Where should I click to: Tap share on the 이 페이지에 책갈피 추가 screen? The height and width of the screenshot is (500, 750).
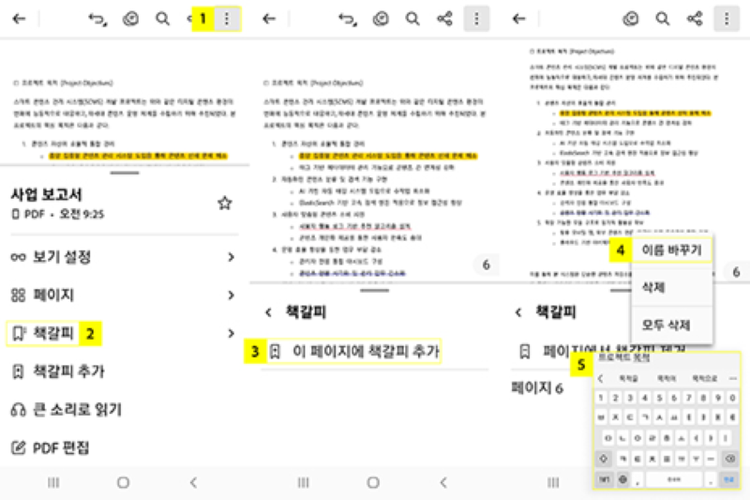[444, 19]
